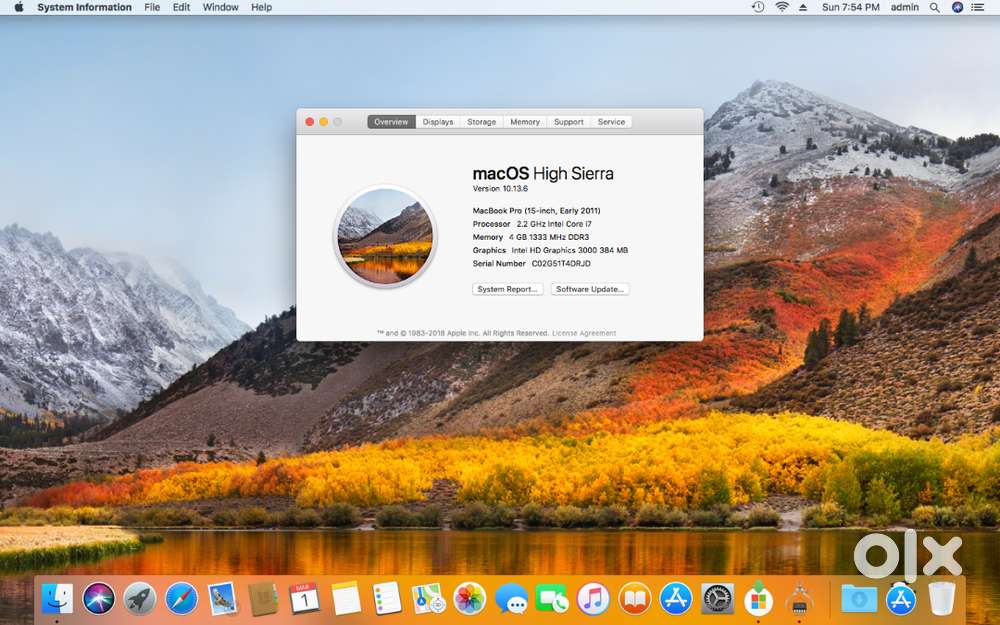Image resolution: width=1000 pixels, height=625 pixels.
Task: Open System Preferences gear icon
Action: [x=717, y=598]
